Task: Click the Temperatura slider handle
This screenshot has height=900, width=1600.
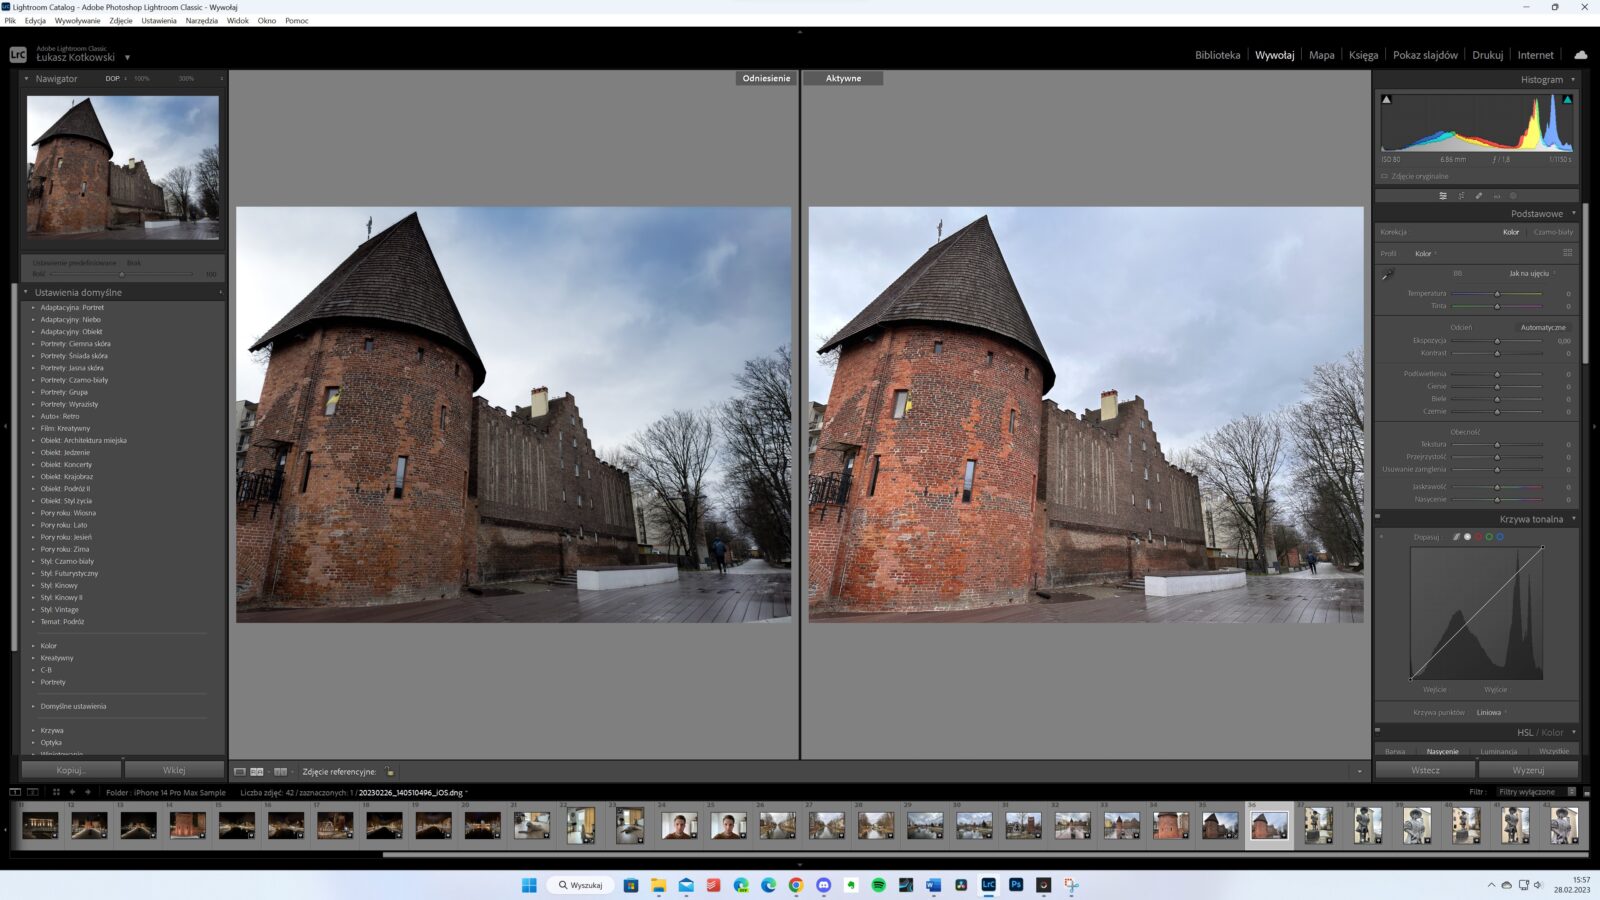Action: pyautogui.click(x=1497, y=294)
